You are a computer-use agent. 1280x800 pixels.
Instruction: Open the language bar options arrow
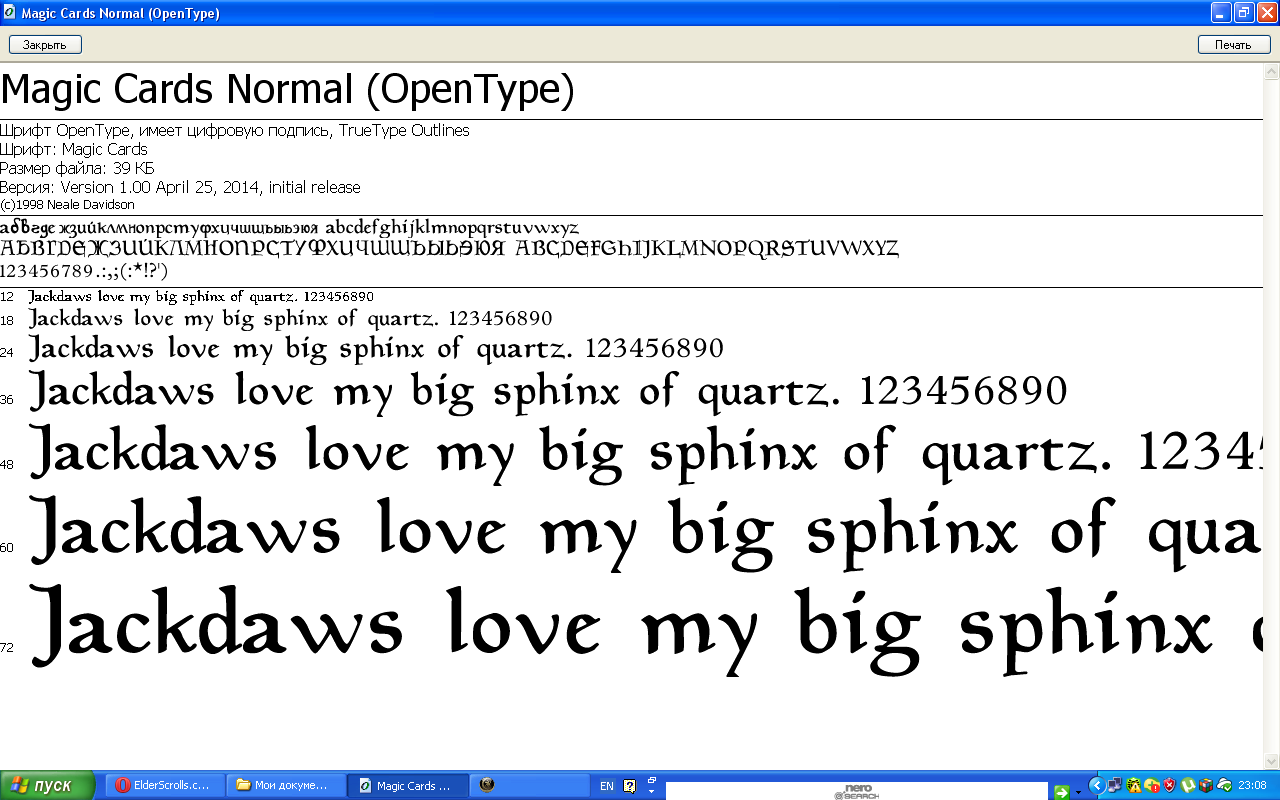(x=651, y=791)
